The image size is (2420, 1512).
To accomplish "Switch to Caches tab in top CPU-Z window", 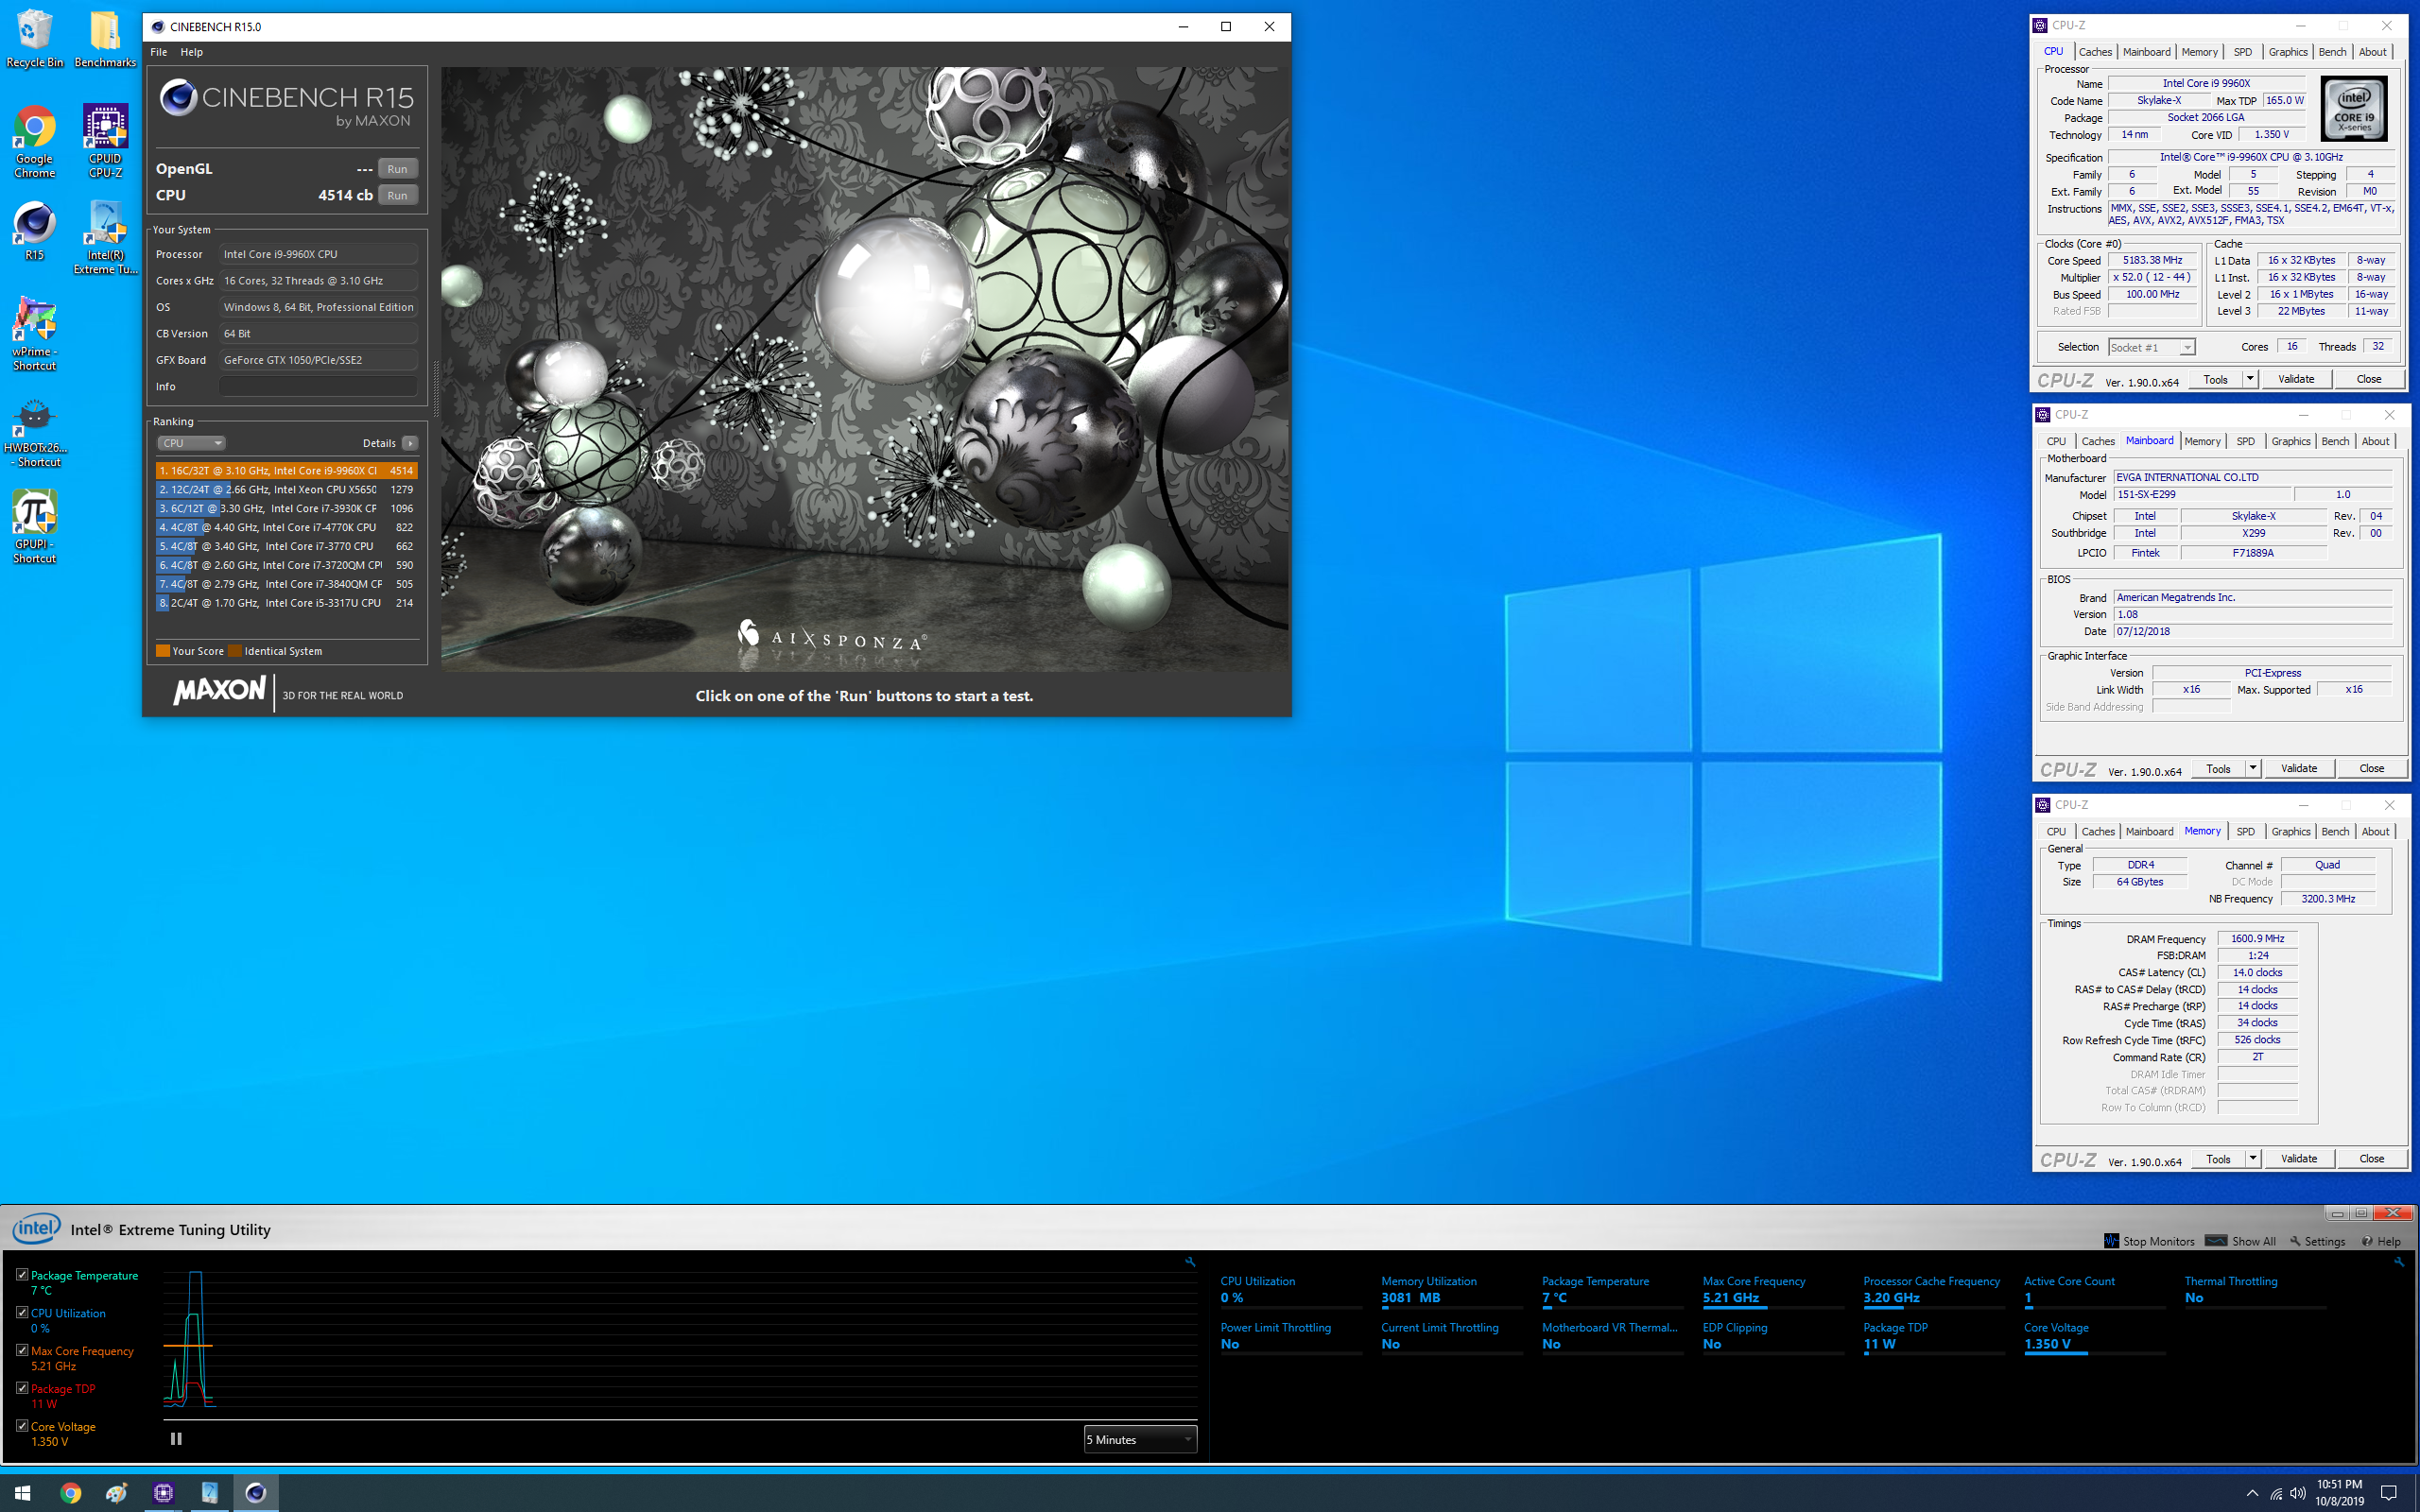I will [x=2095, y=52].
